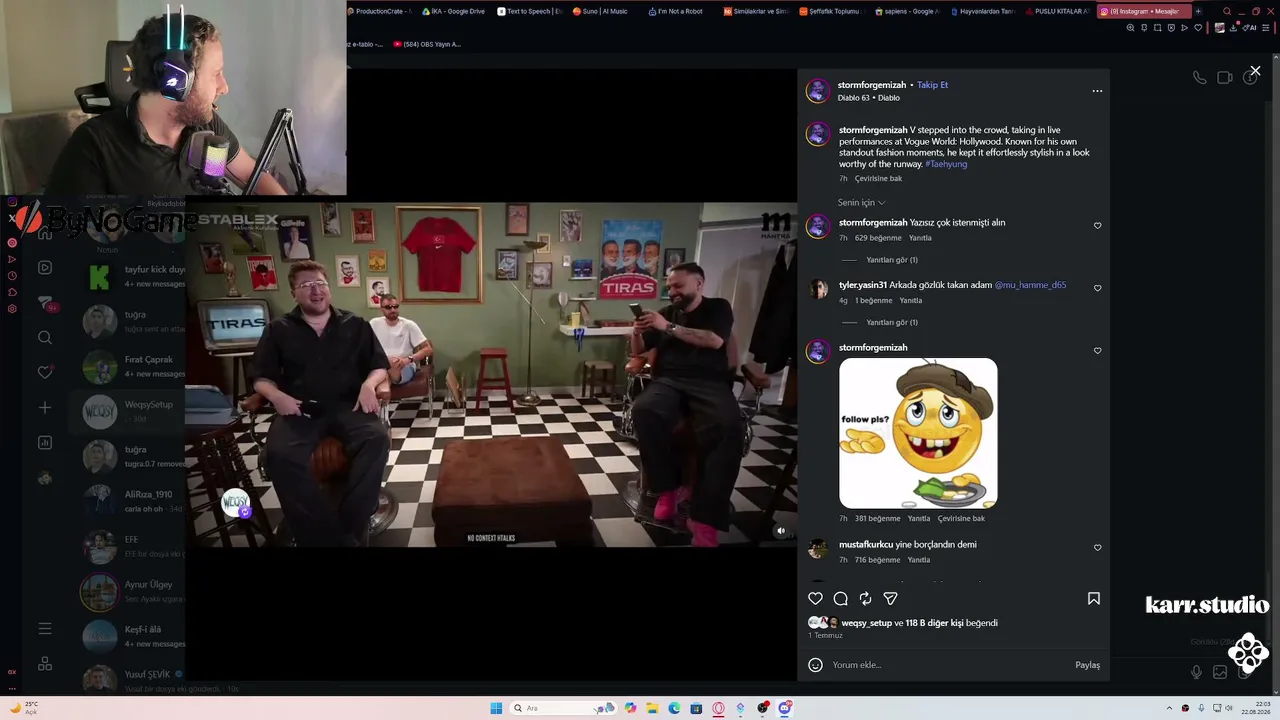Switch to the Suno | AI Music tab
Image resolution: width=1280 pixels, height=720 pixels.
click(x=604, y=11)
